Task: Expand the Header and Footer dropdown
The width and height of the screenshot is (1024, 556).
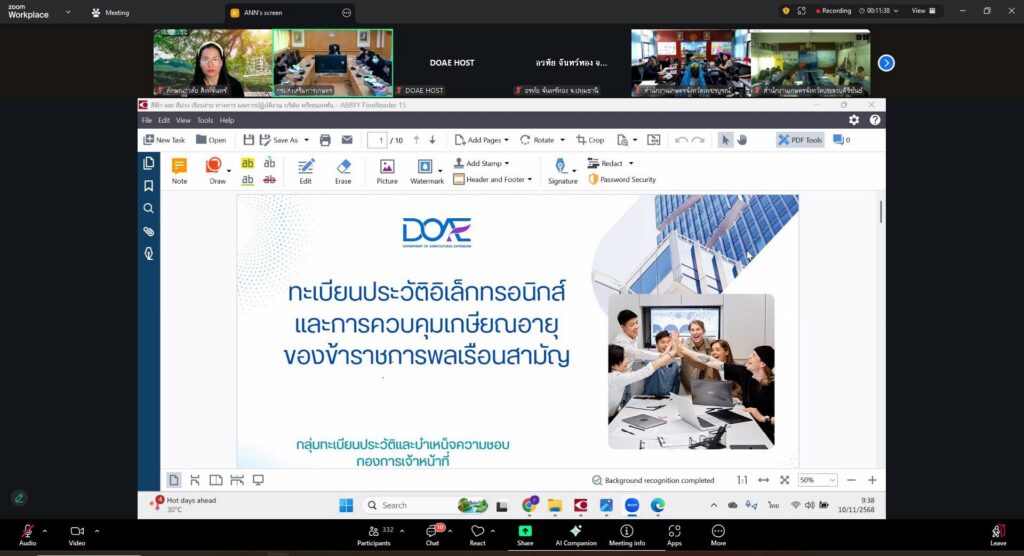Action: [493, 180]
